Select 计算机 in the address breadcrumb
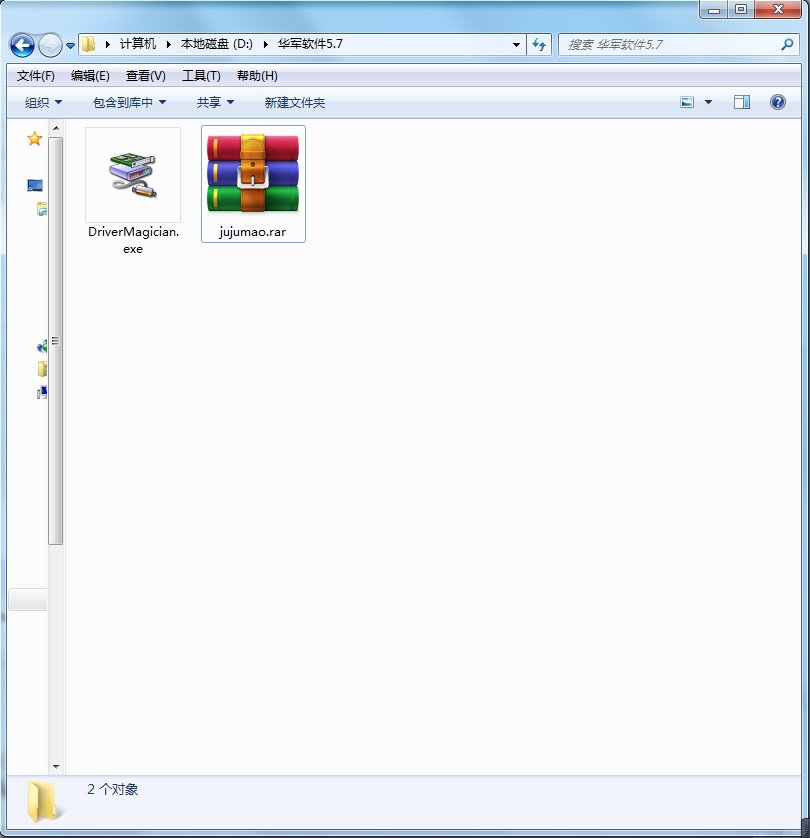This screenshot has width=810, height=838. point(137,44)
